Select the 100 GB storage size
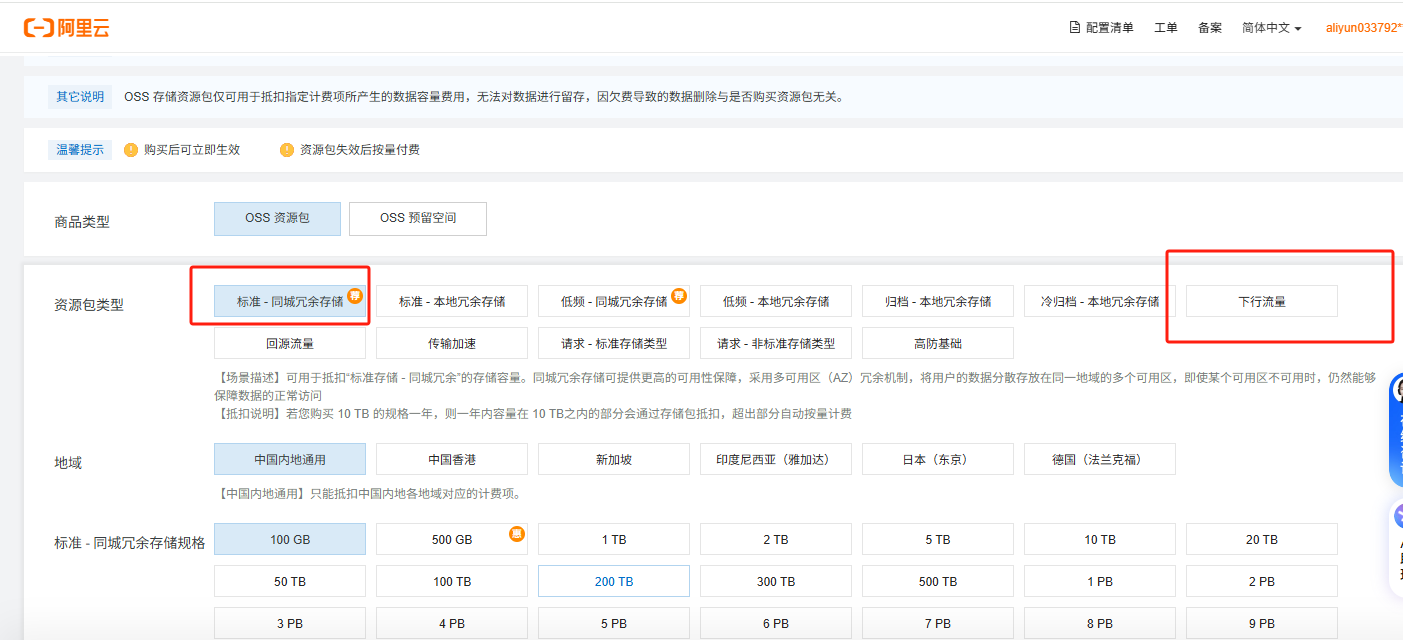 coord(290,539)
